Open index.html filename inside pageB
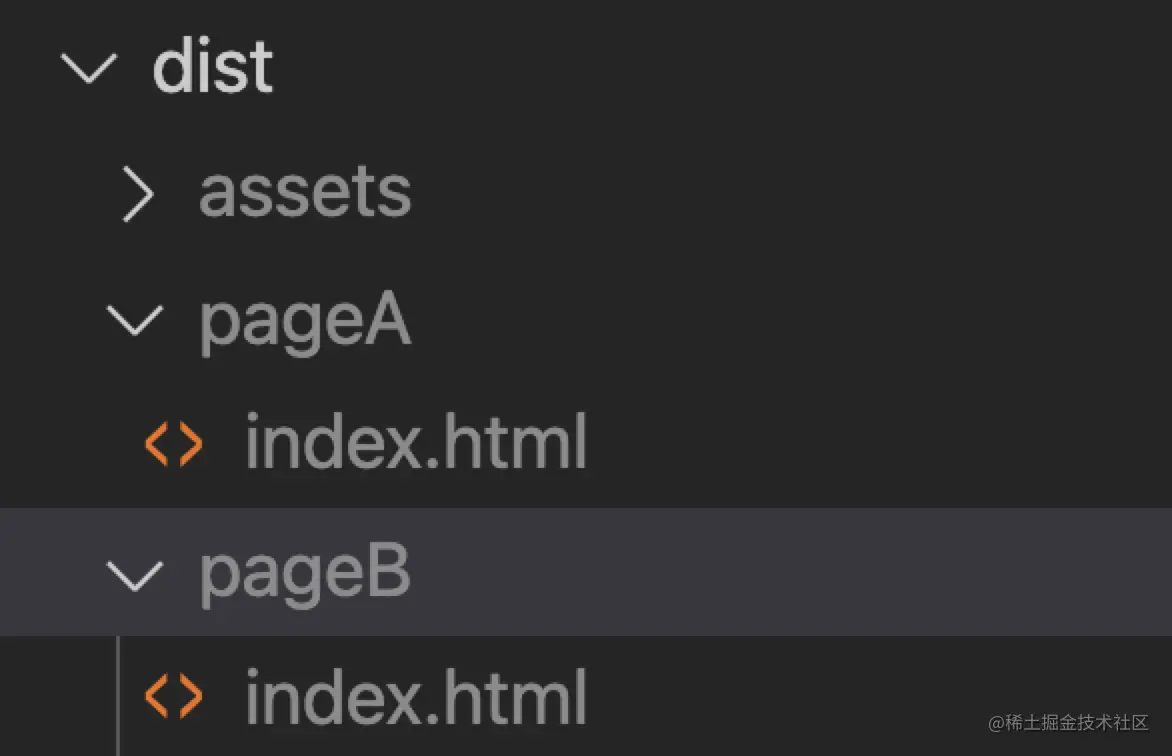The width and height of the screenshot is (1172, 756). tap(415, 696)
